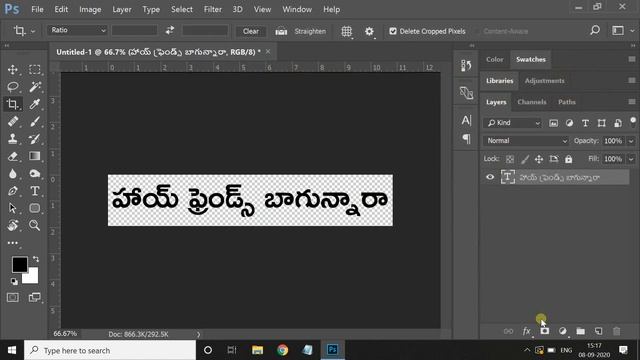Create new fill or adjustment layer
Image resolution: width=640 pixels, height=360 pixels.
[x=562, y=331]
